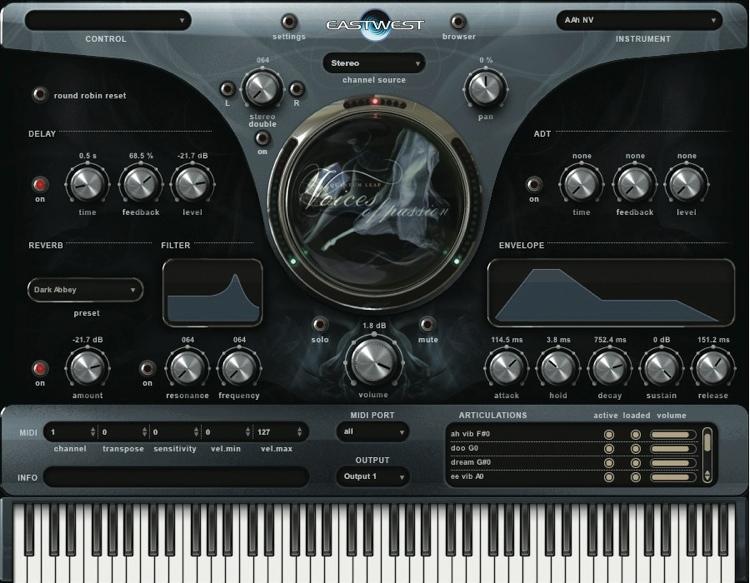Enable the ADT effect
750x583 pixels.
click(x=534, y=184)
